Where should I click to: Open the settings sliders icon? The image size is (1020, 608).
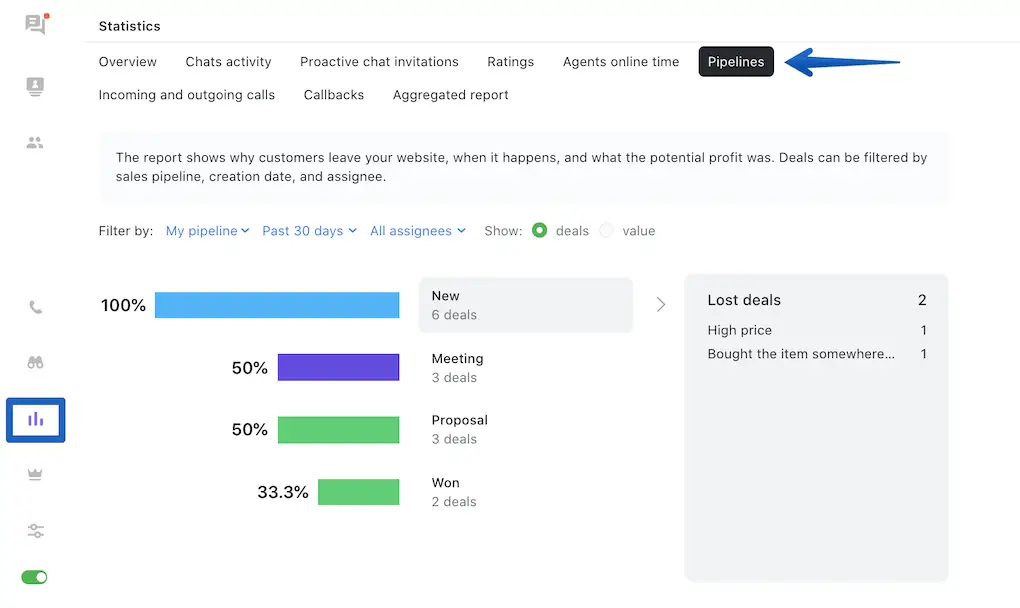tap(35, 531)
